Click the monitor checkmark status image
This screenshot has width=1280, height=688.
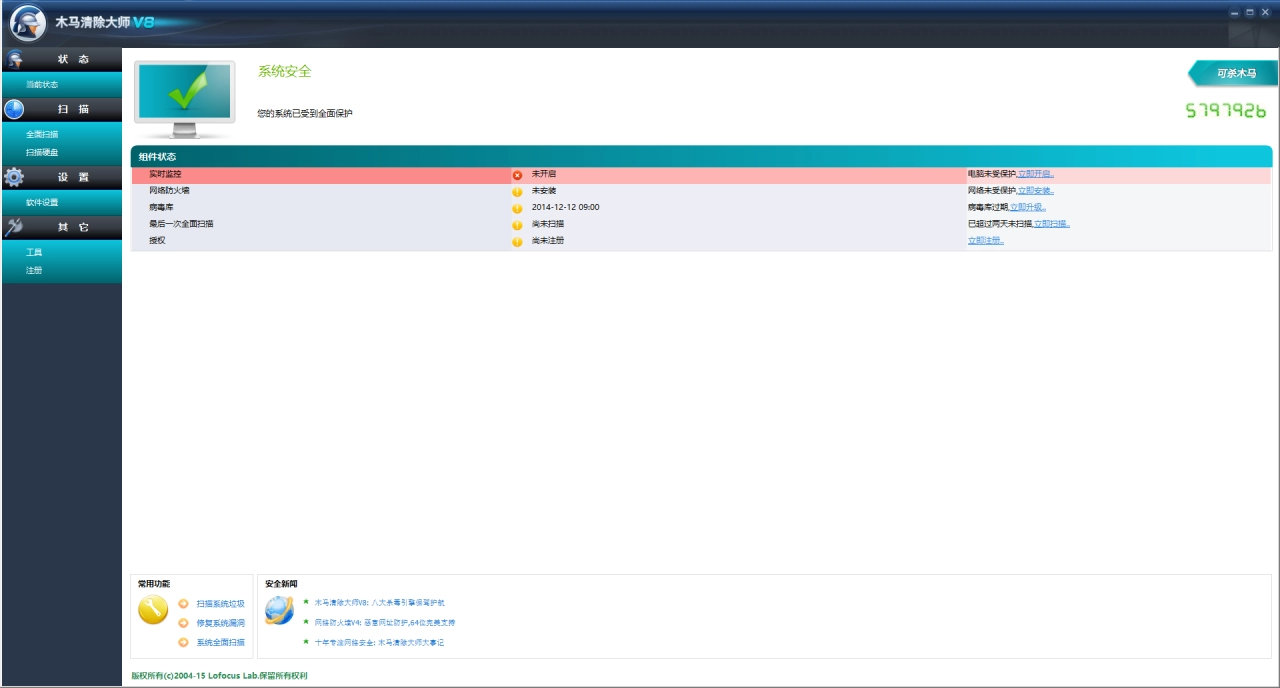click(184, 99)
